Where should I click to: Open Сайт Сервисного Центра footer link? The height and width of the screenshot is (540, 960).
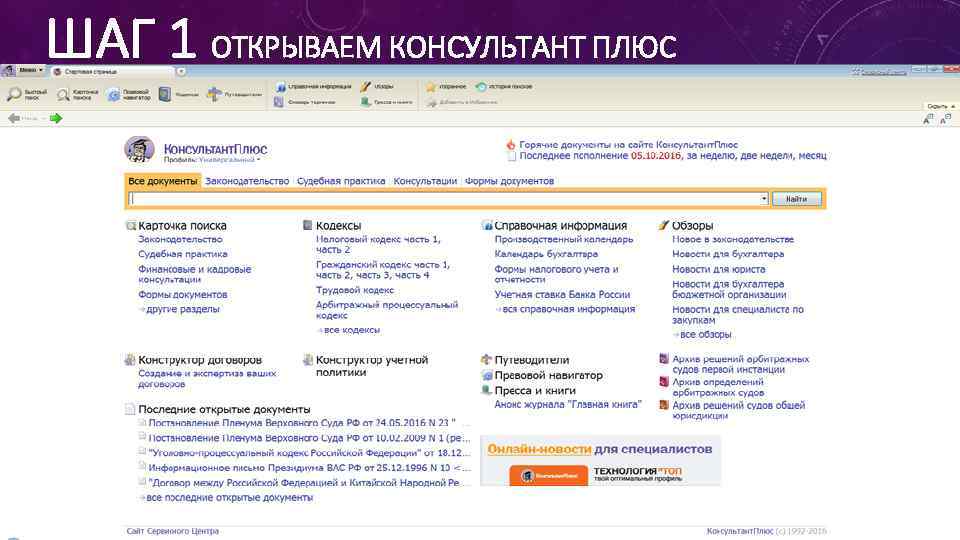coord(173,531)
